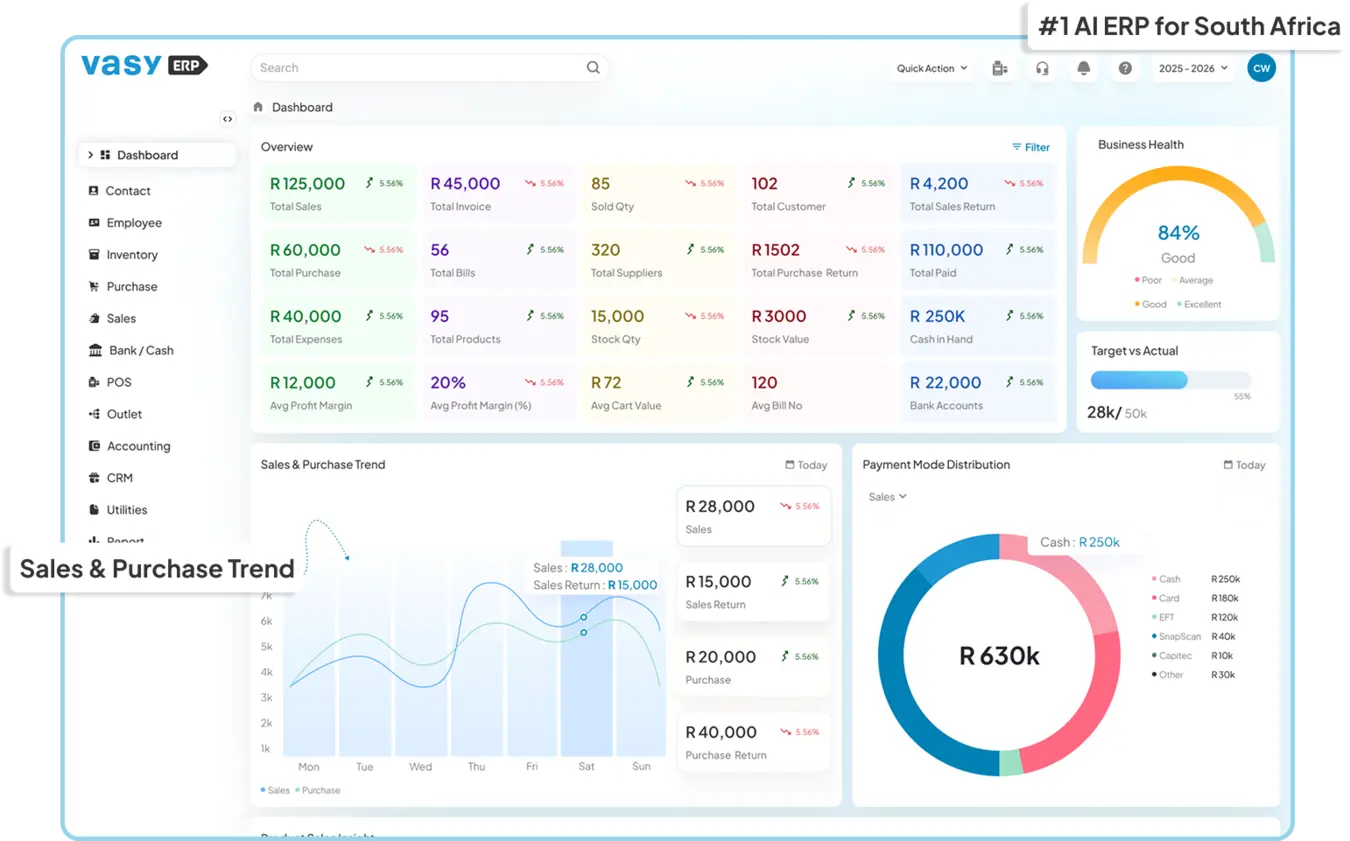Click the CW profile avatar
The height and width of the screenshot is (841, 1350).
[1261, 68]
